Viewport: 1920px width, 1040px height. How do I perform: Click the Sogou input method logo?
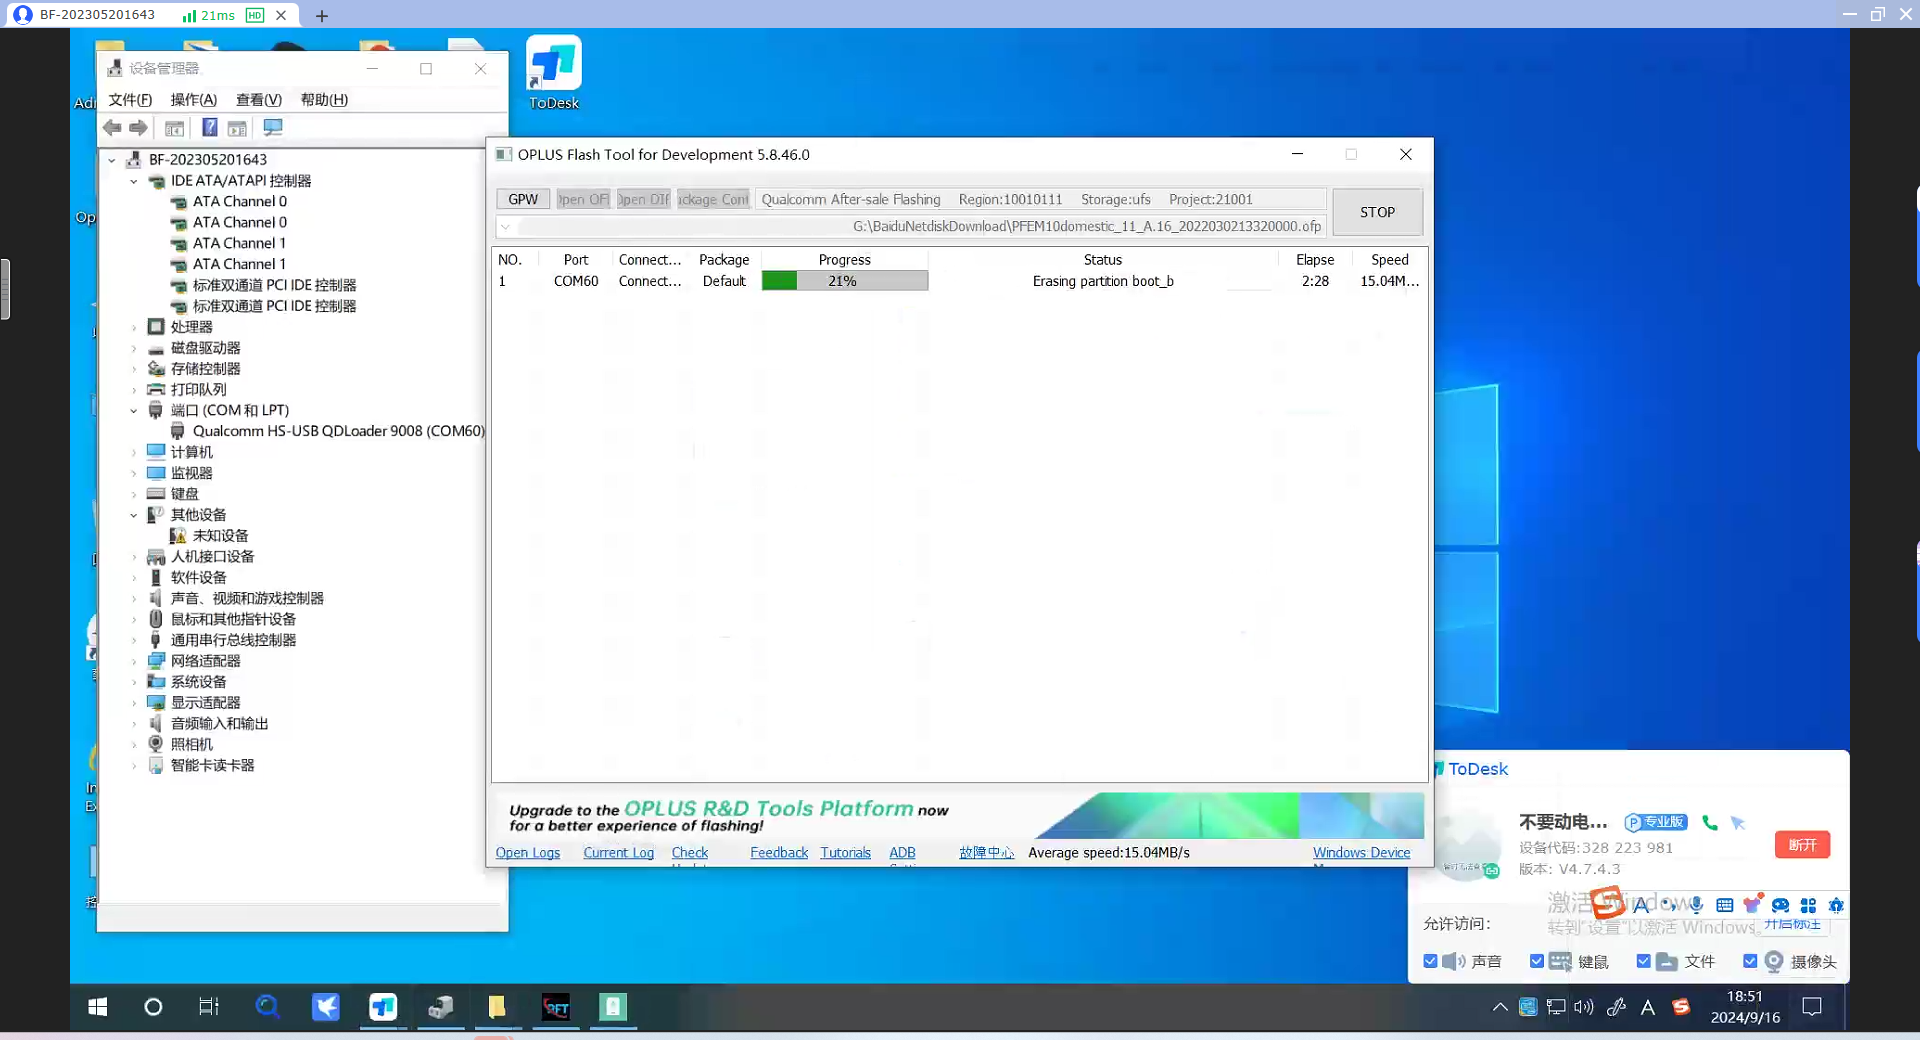coord(1608,902)
